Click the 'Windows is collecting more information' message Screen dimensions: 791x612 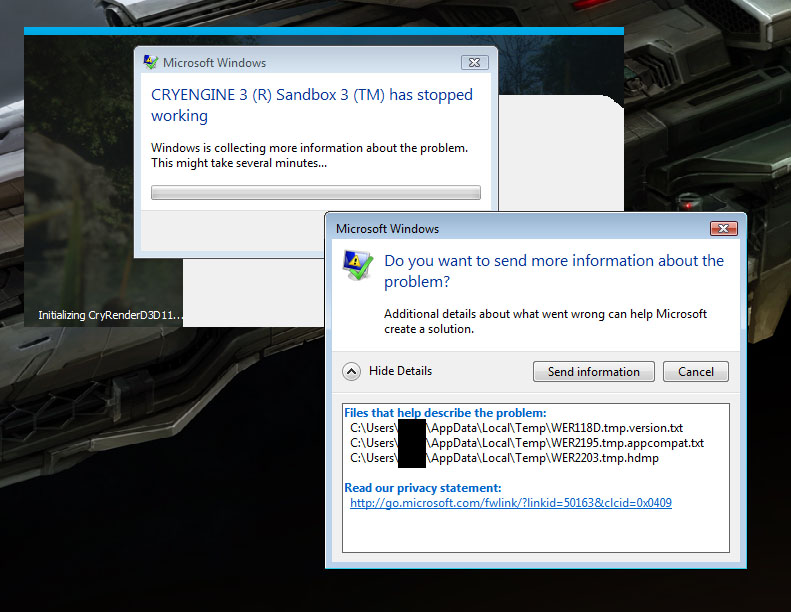[x=309, y=155]
